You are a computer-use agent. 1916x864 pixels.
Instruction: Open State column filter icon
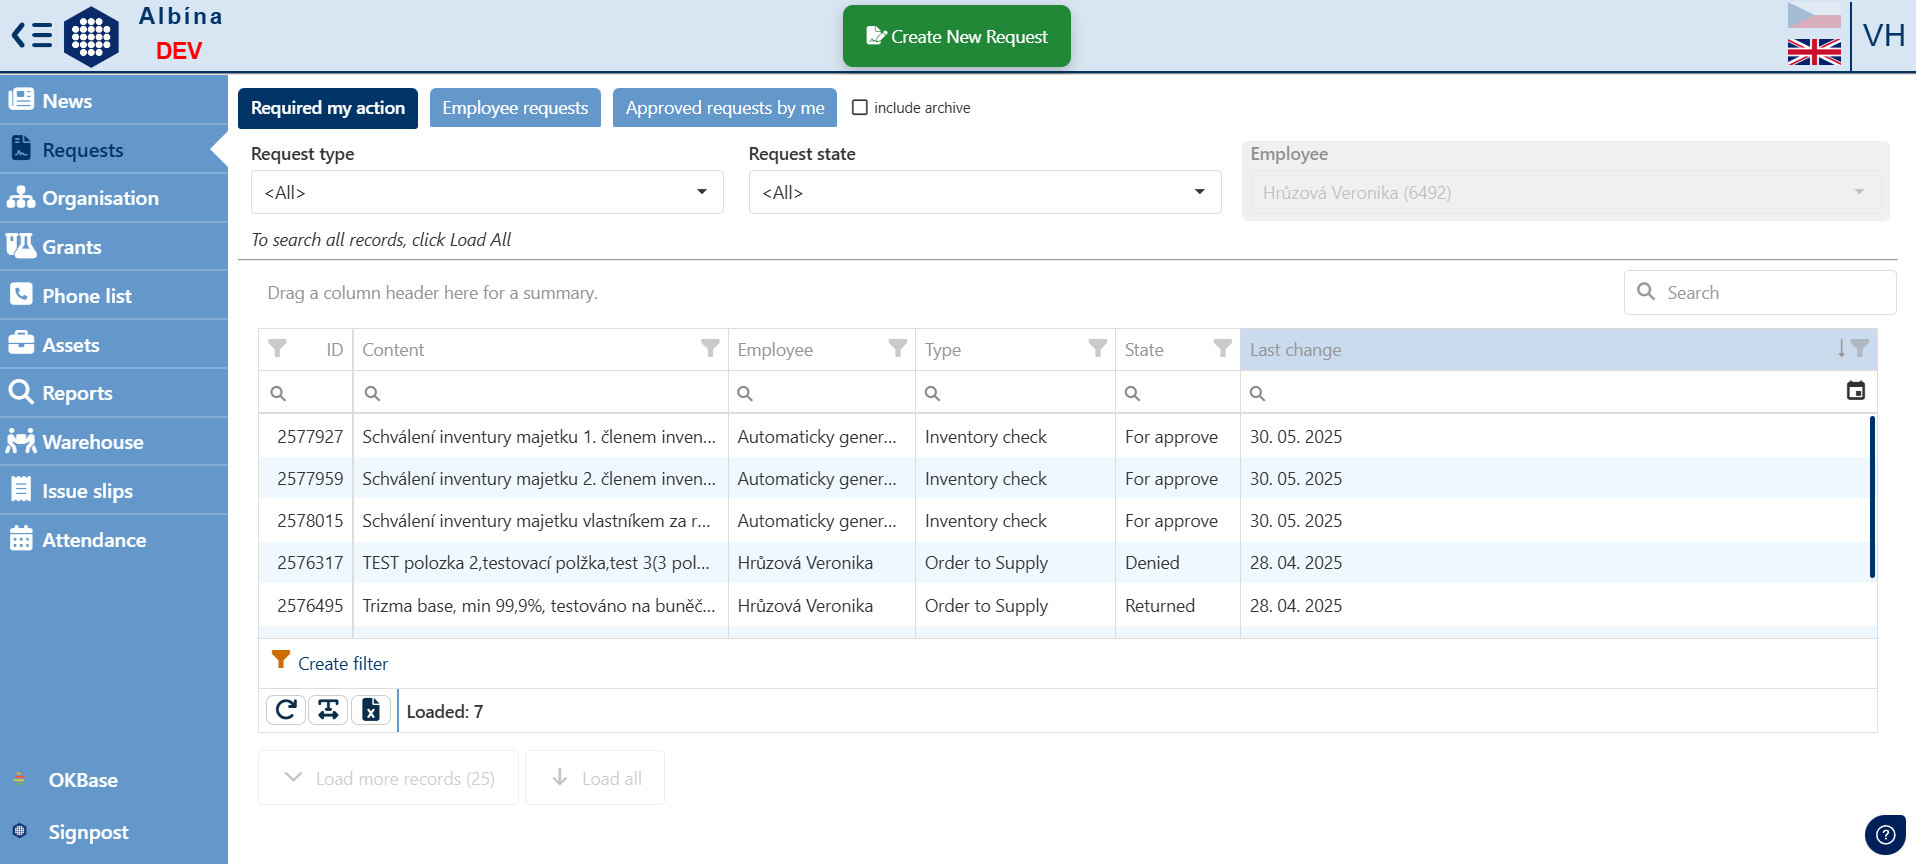tap(1223, 349)
